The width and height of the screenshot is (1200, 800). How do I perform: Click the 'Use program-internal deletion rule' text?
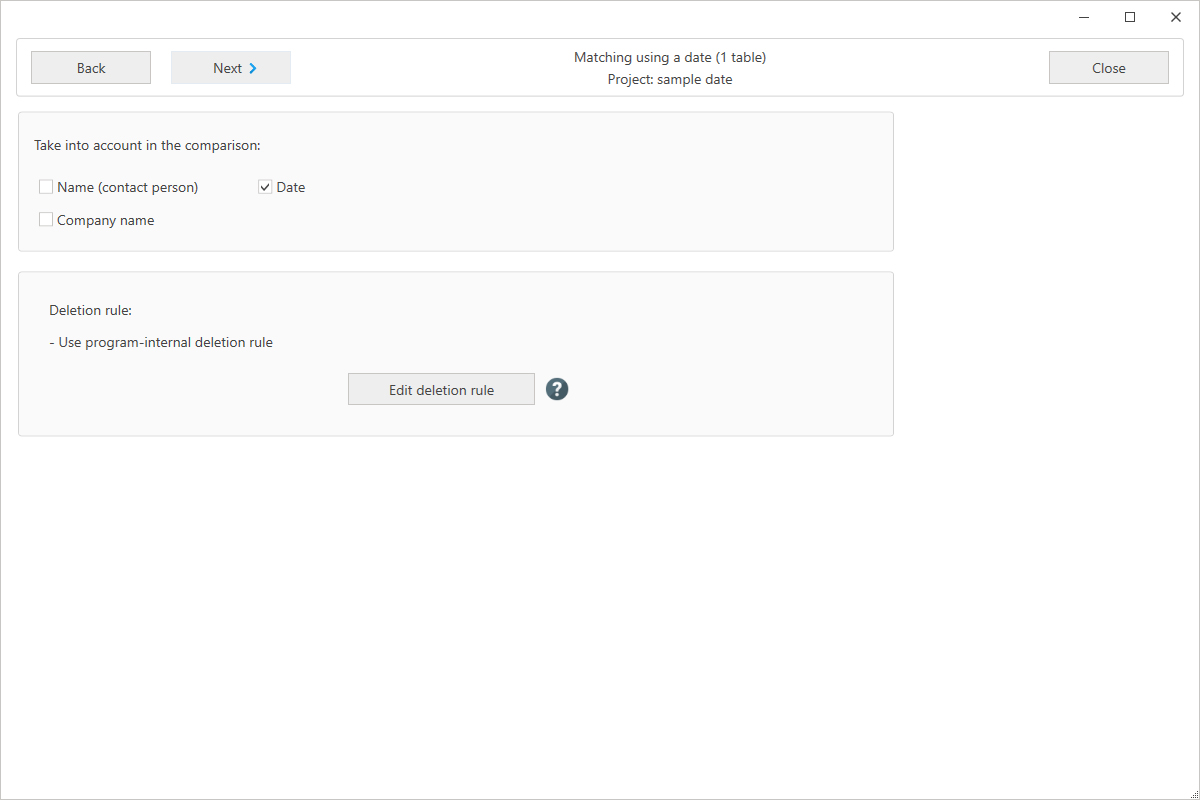tap(161, 342)
